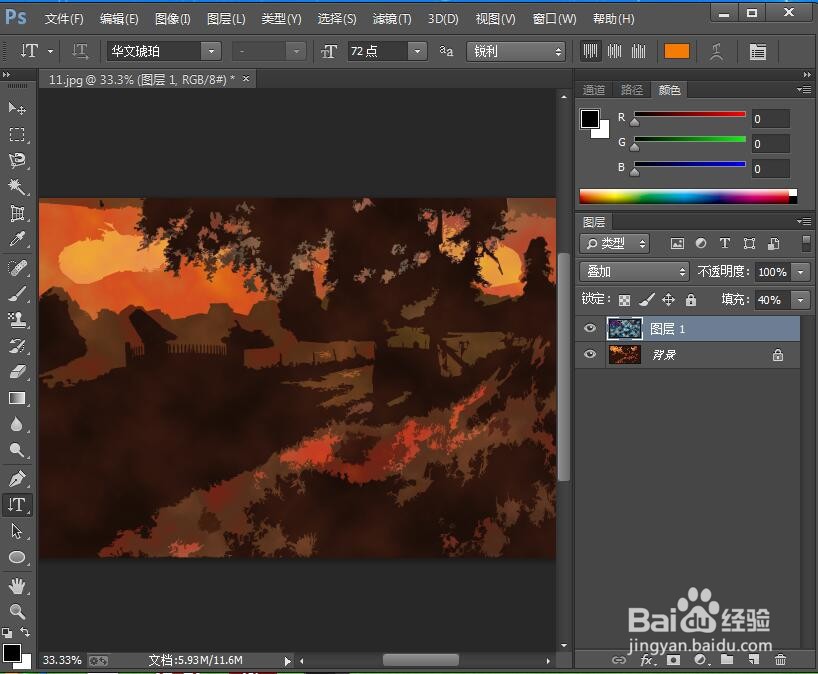Select the Zoom tool
The height and width of the screenshot is (674, 818).
click(x=17, y=611)
